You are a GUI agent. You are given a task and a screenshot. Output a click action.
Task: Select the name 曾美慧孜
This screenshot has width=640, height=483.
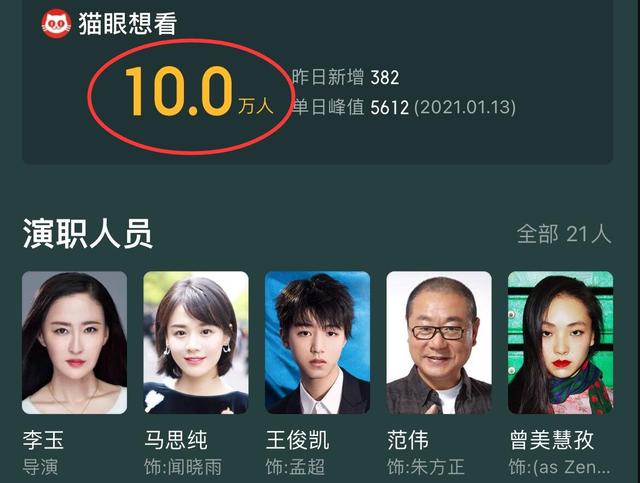point(551,440)
